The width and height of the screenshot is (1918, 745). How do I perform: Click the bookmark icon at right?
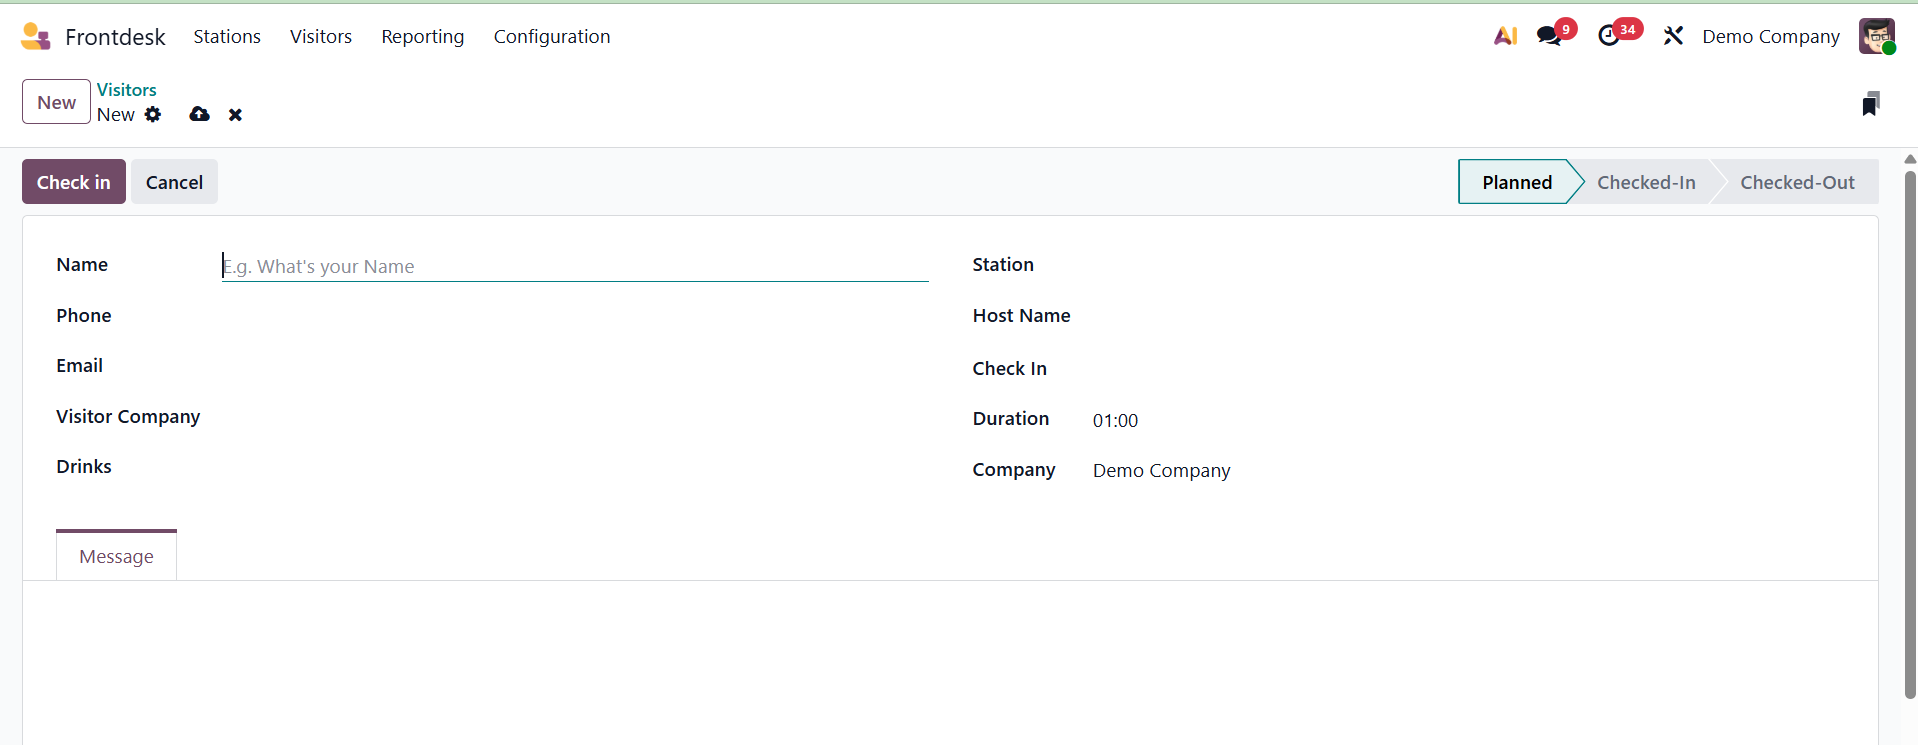pyautogui.click(x=1870, y=104)
